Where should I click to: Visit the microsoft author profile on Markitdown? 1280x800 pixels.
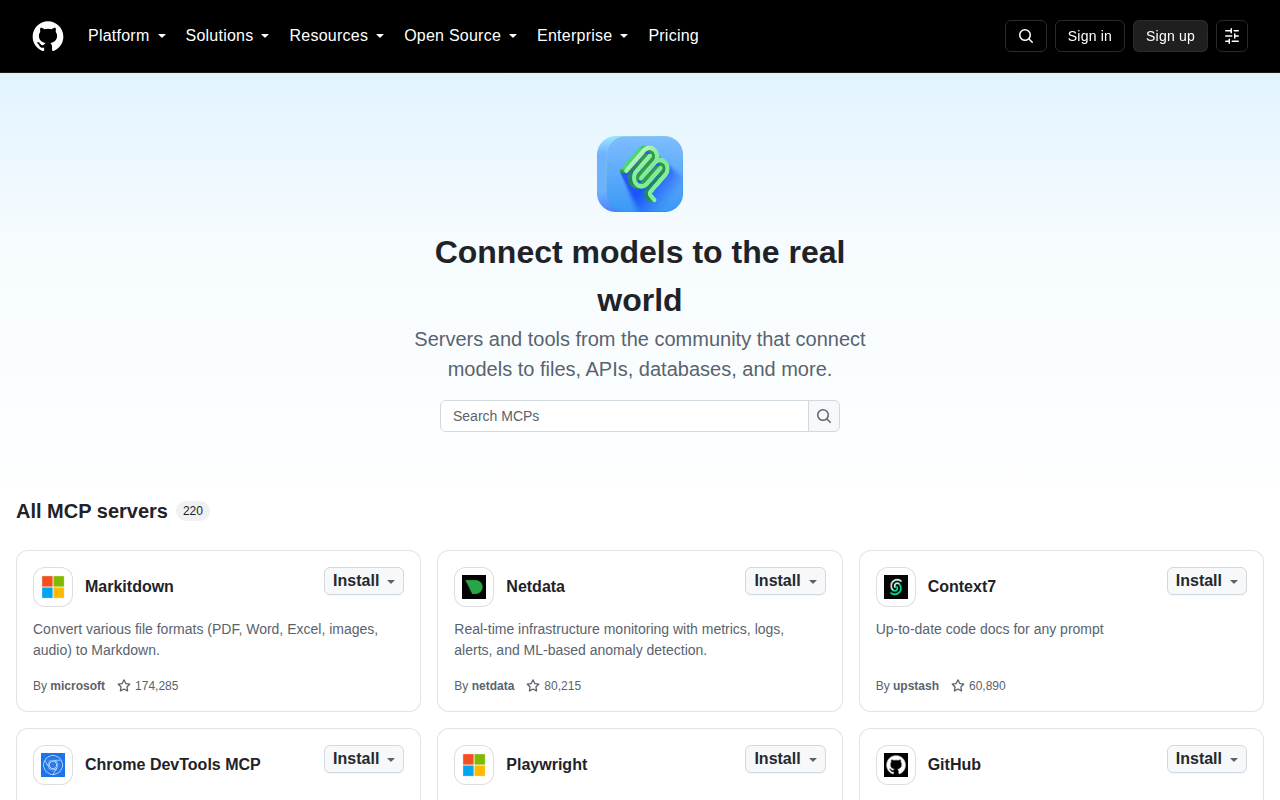point(78,686)
